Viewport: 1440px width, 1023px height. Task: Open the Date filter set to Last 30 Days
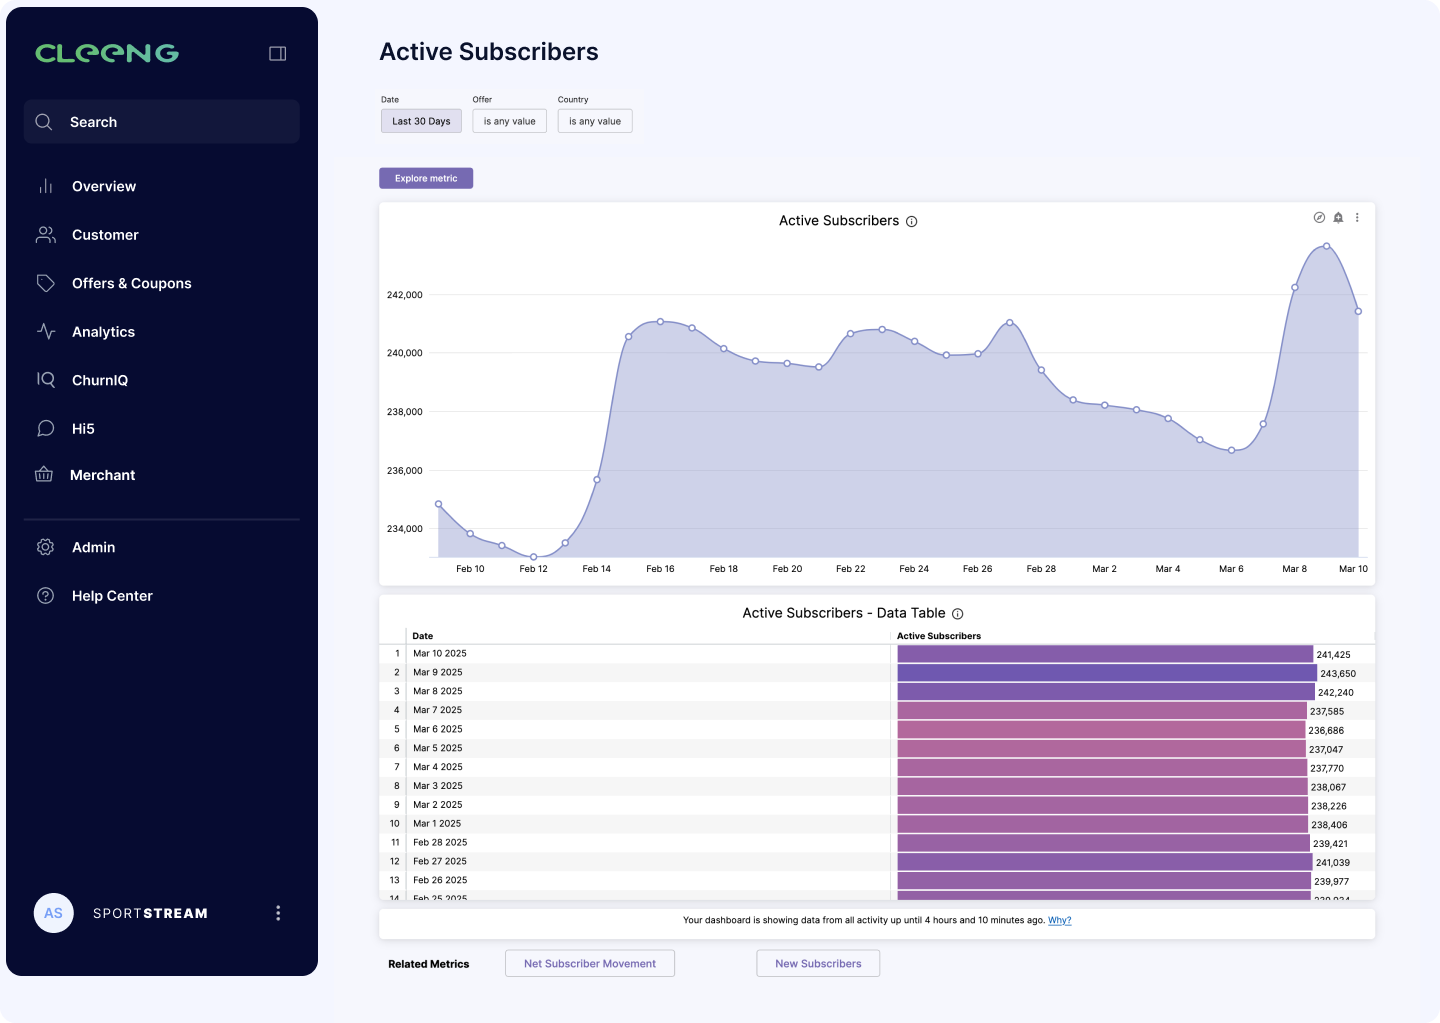(x=421, y=121)
